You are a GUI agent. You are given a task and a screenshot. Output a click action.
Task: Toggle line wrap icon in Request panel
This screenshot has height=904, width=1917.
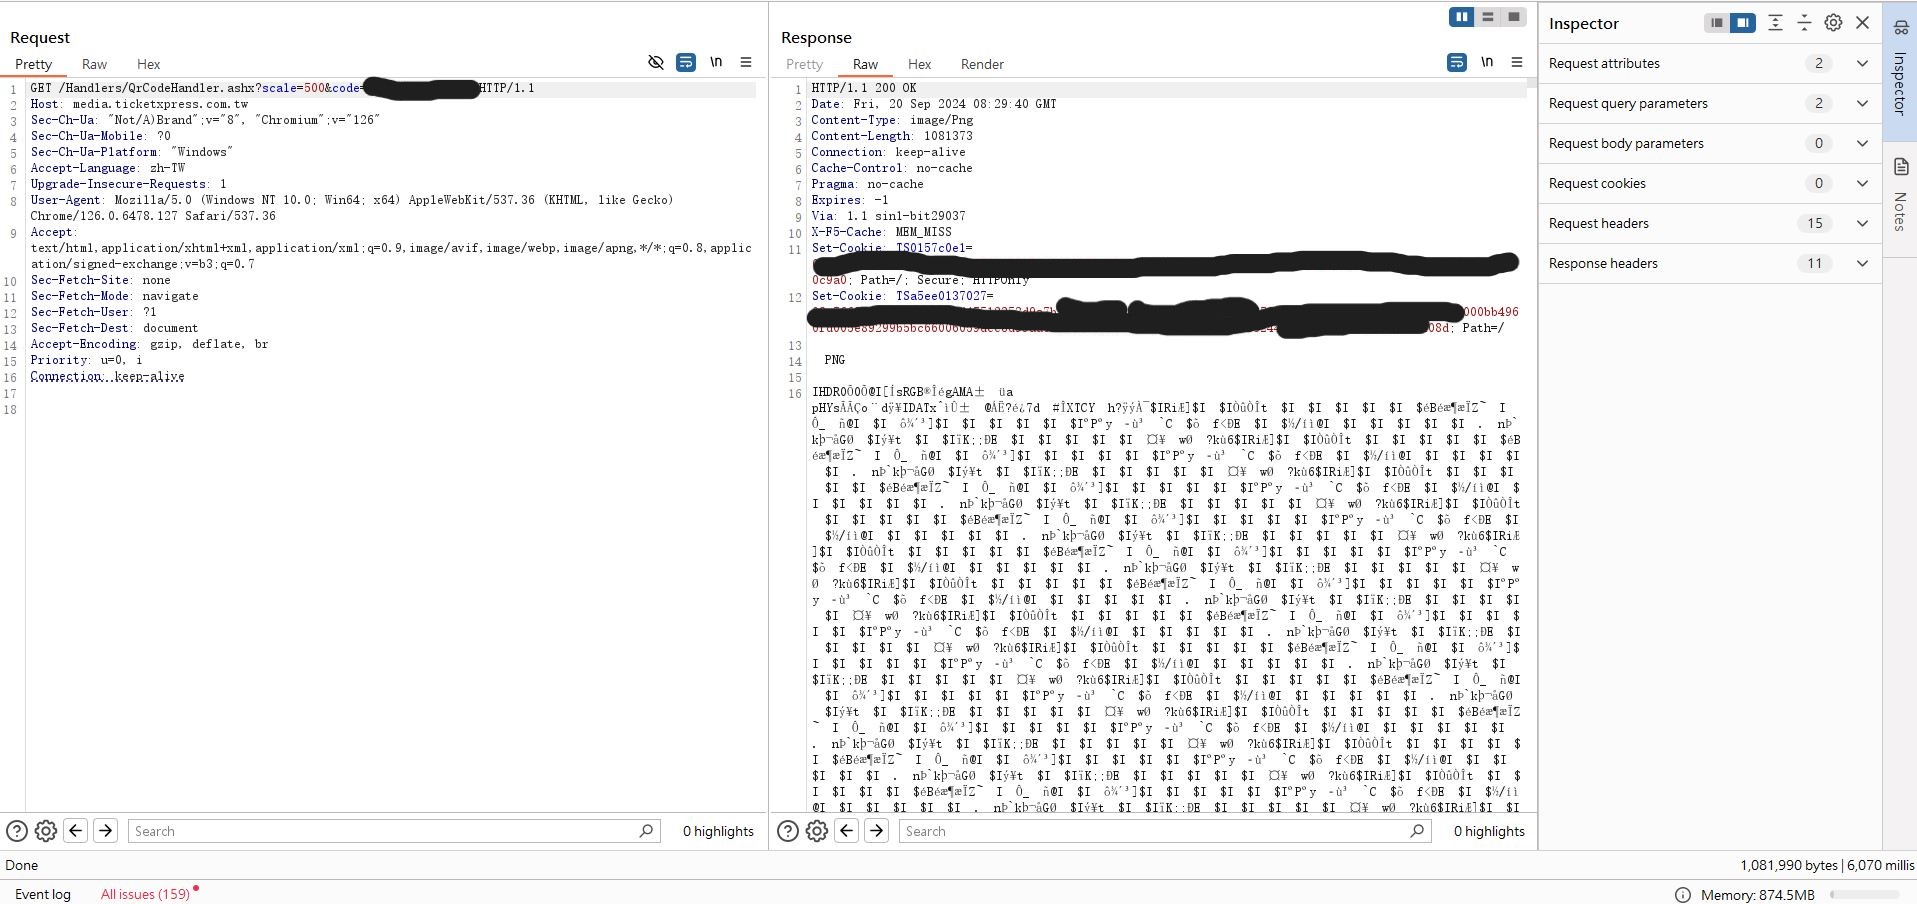(686, 62)
